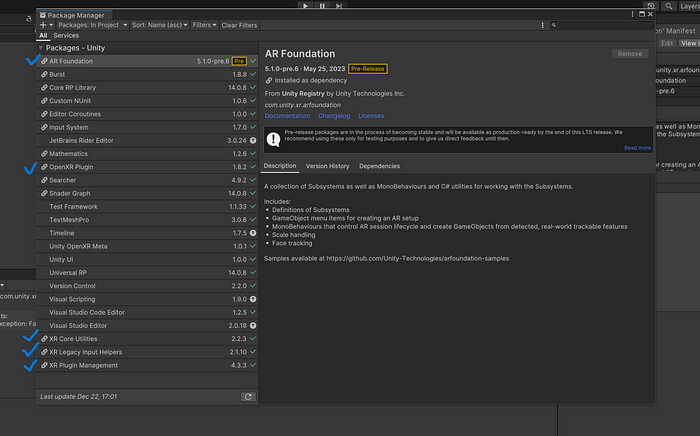Click the update-available icon on the Visual Scripting row
This screenshot has width=700, height=436.
tap(253, 299)
